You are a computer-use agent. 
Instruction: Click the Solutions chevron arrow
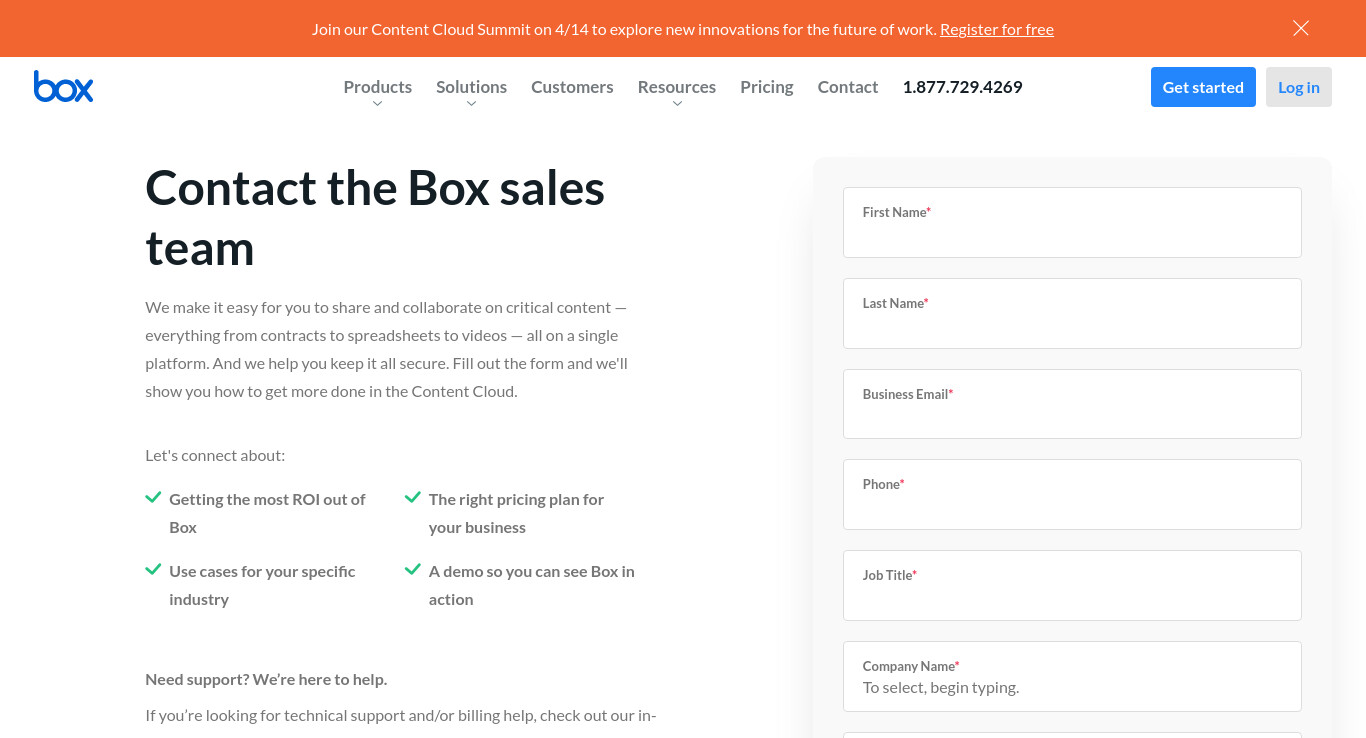(471, 104)
